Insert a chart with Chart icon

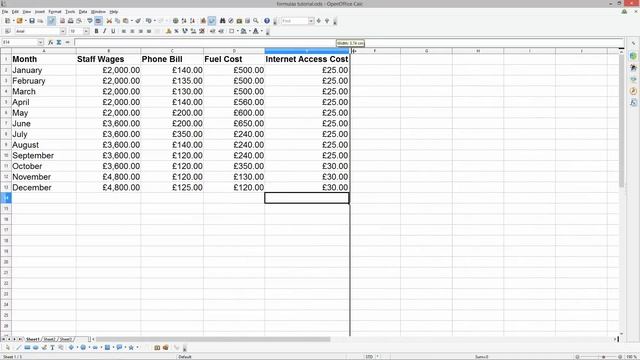(x=203, y=21)
